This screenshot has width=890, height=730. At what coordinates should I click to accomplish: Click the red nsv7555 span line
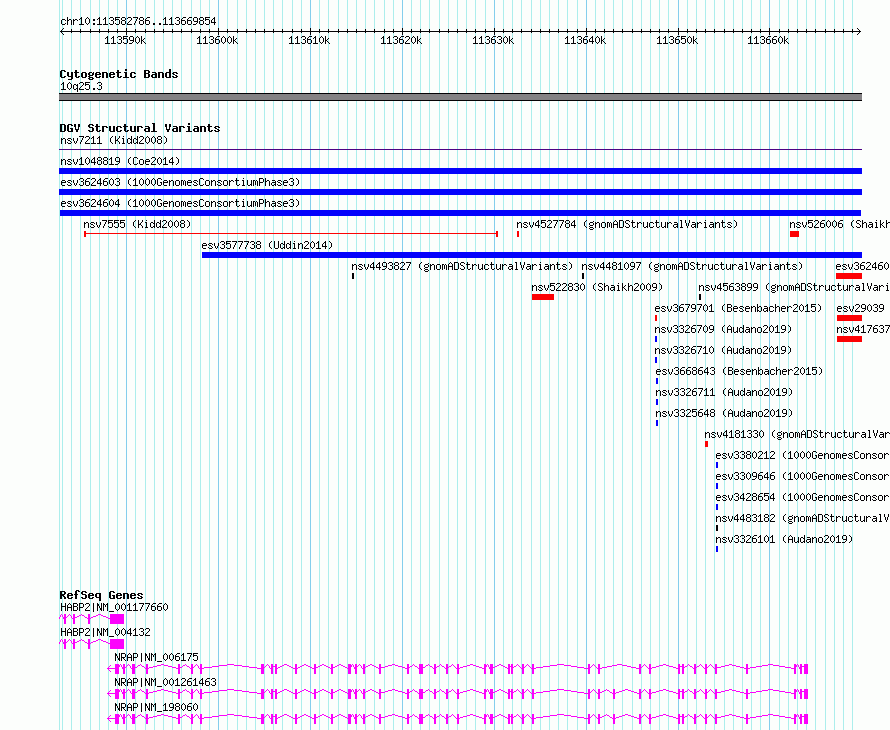(291, 234)
